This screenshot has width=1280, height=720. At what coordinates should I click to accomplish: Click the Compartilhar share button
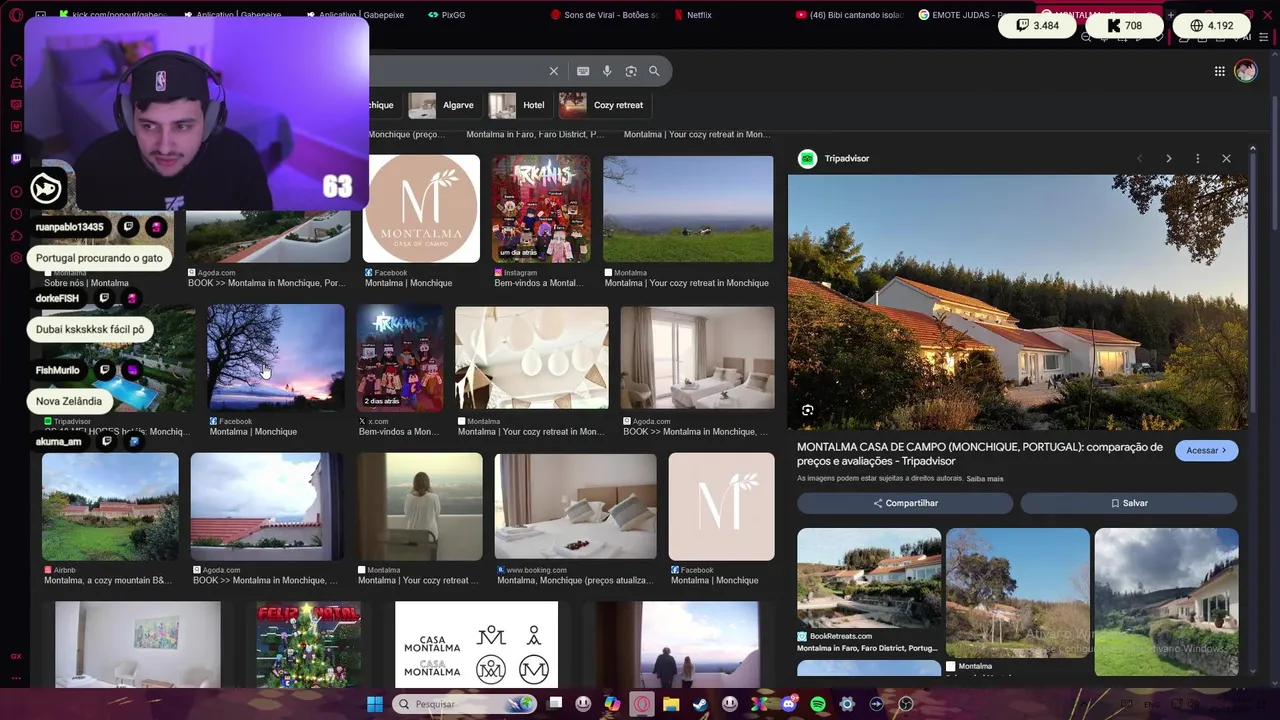coord(905,503)
